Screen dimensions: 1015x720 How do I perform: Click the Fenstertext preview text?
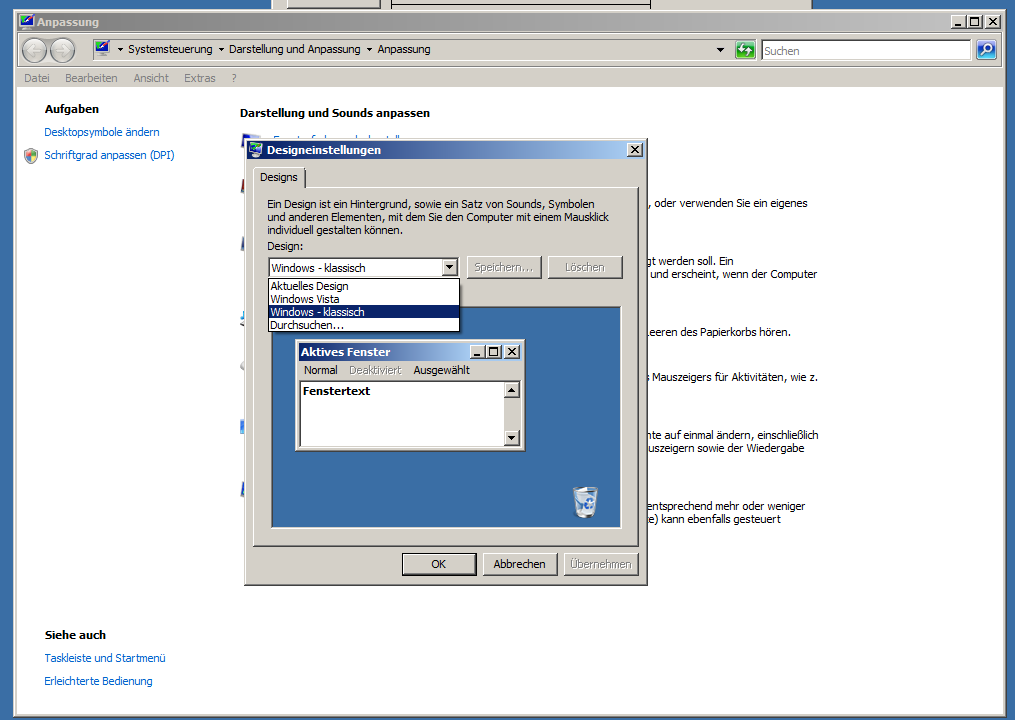coord(337,391)
